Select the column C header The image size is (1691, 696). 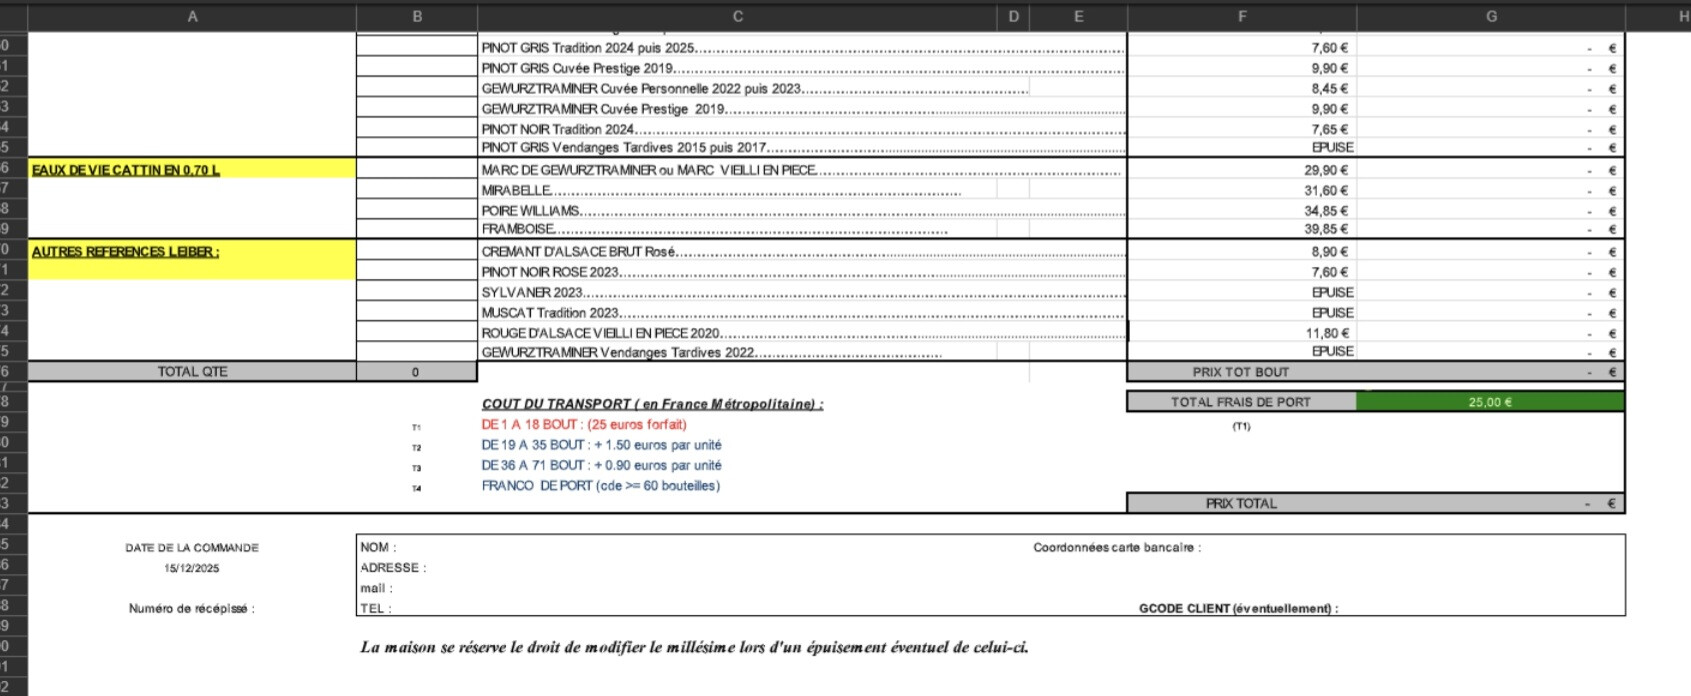(x=737, y=16)
